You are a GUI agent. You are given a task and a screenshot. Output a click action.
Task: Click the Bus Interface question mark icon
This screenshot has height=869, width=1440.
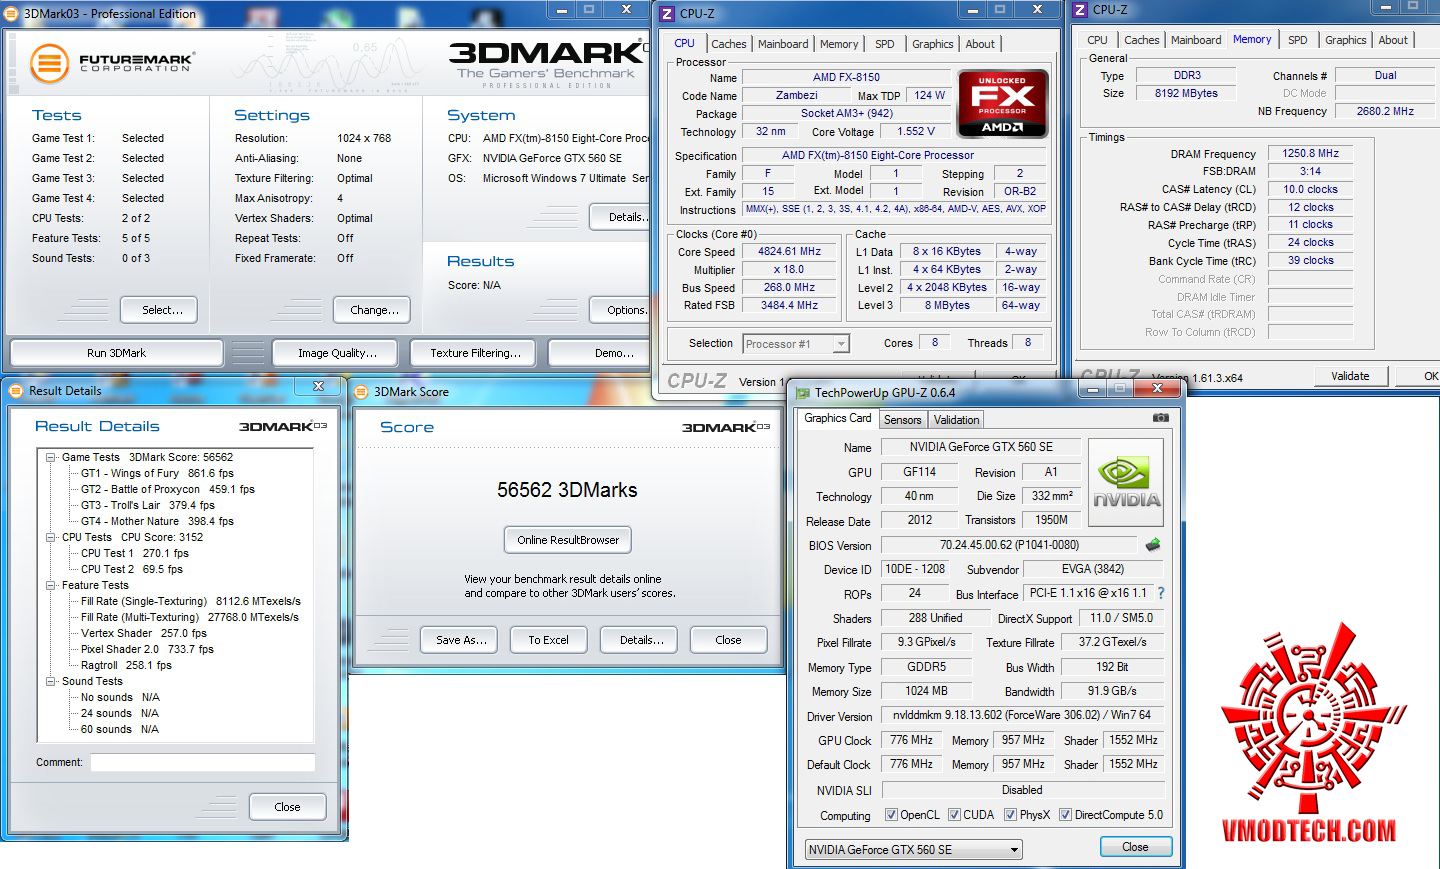[x=1161, y=593]
